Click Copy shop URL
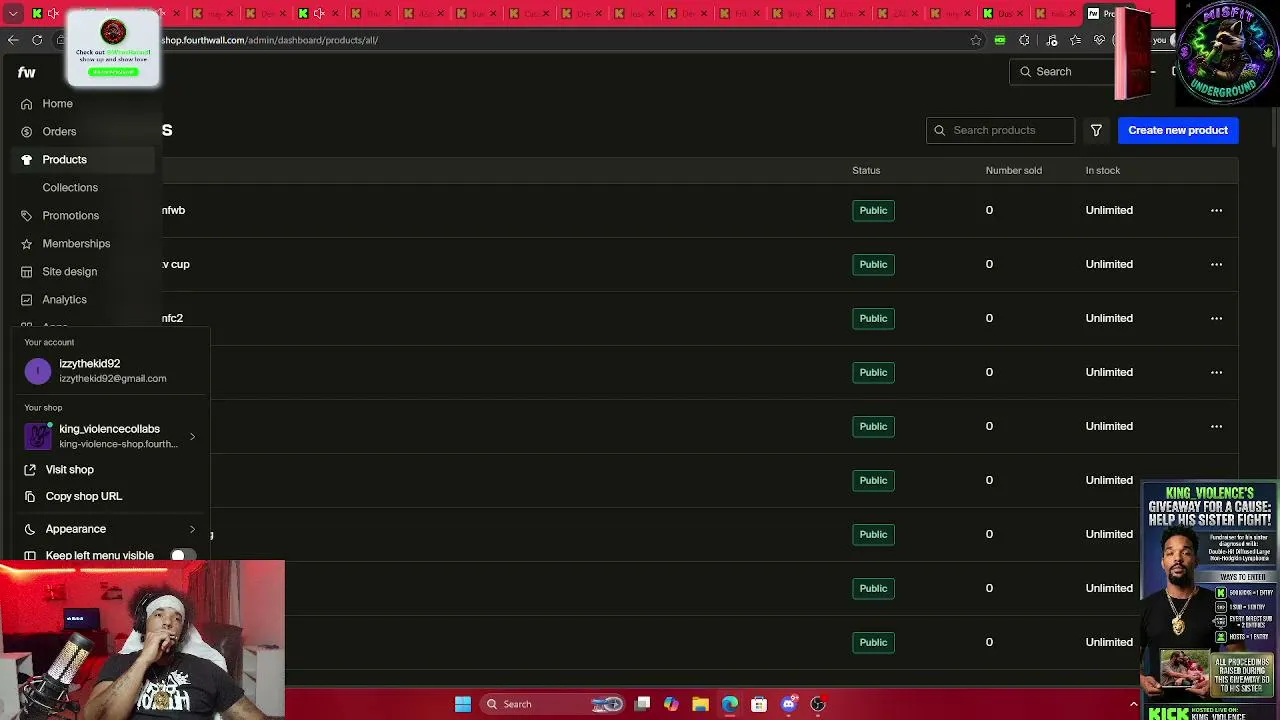This screenshot has height=720, width=1280. coord(84,497)
